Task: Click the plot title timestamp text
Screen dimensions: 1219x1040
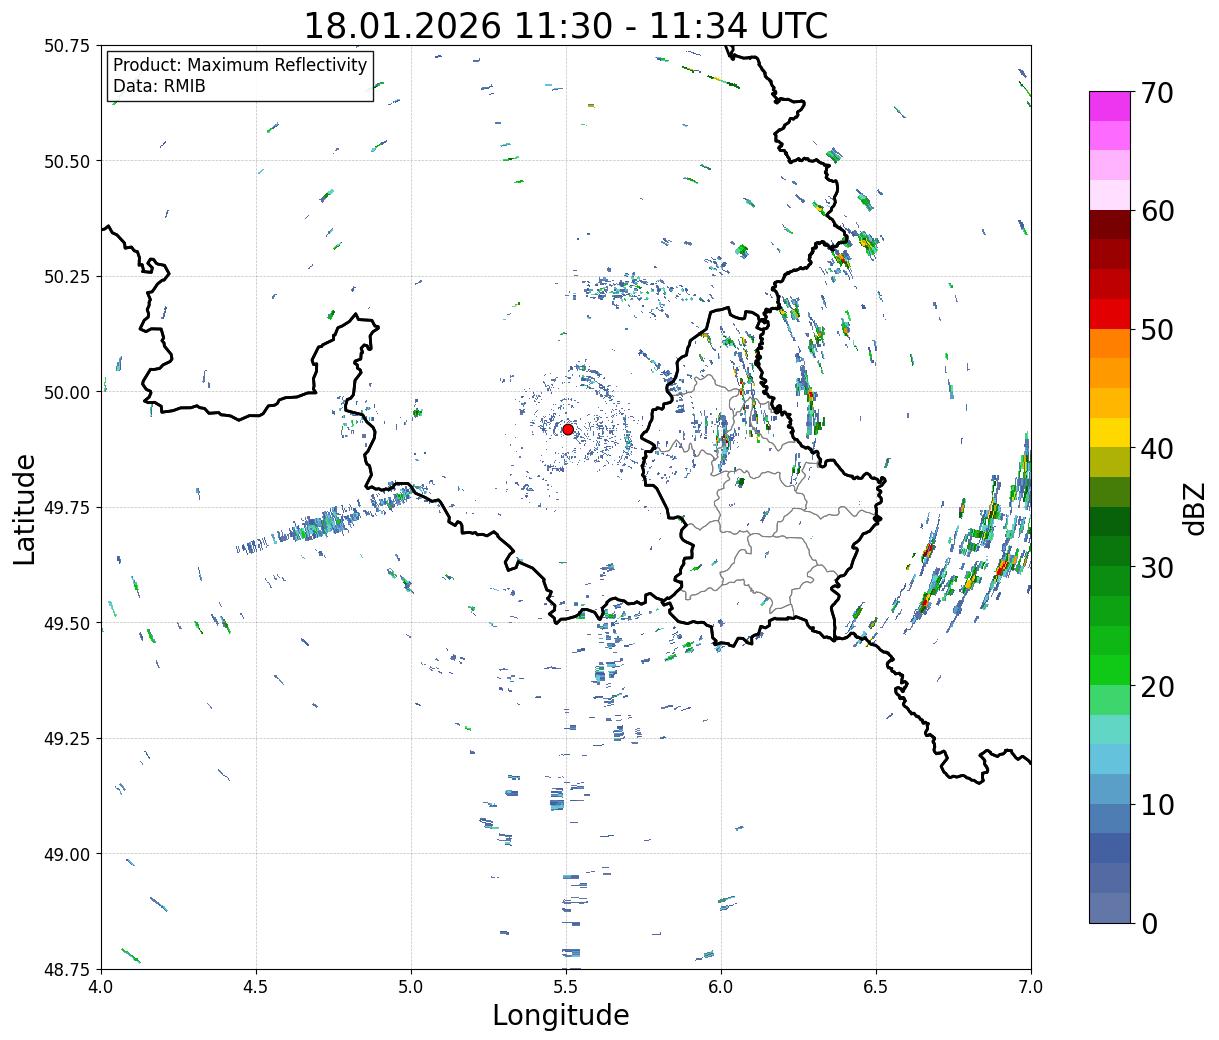Action: [x=566, y=26]
